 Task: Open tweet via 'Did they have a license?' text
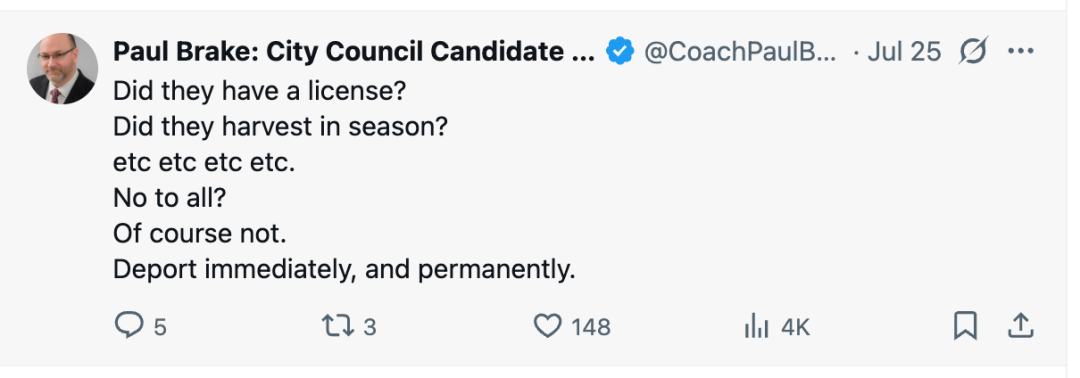click(259, 90)
